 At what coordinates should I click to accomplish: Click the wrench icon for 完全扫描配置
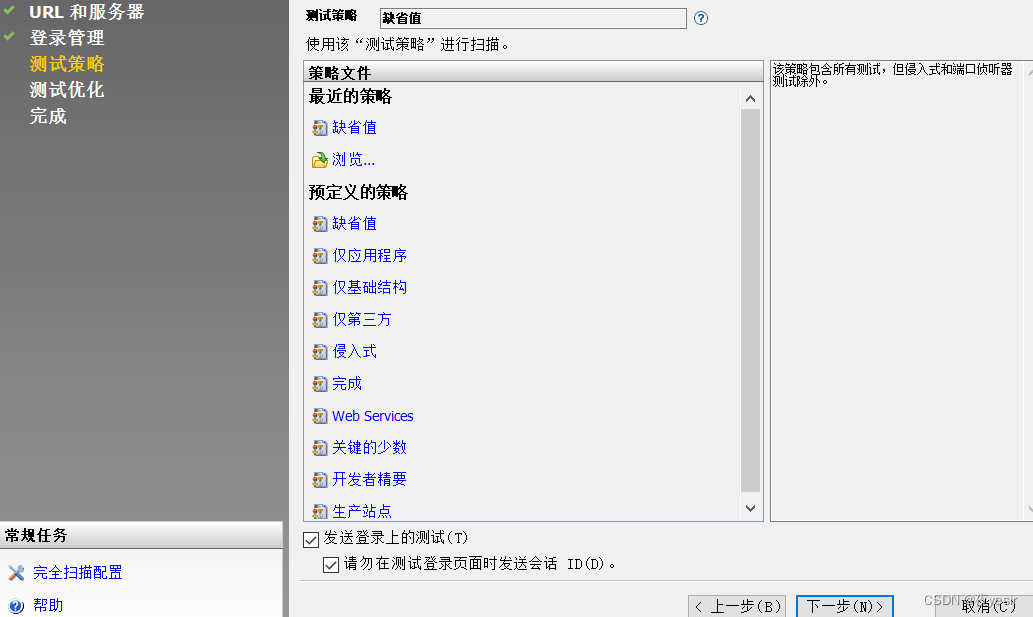16,573
